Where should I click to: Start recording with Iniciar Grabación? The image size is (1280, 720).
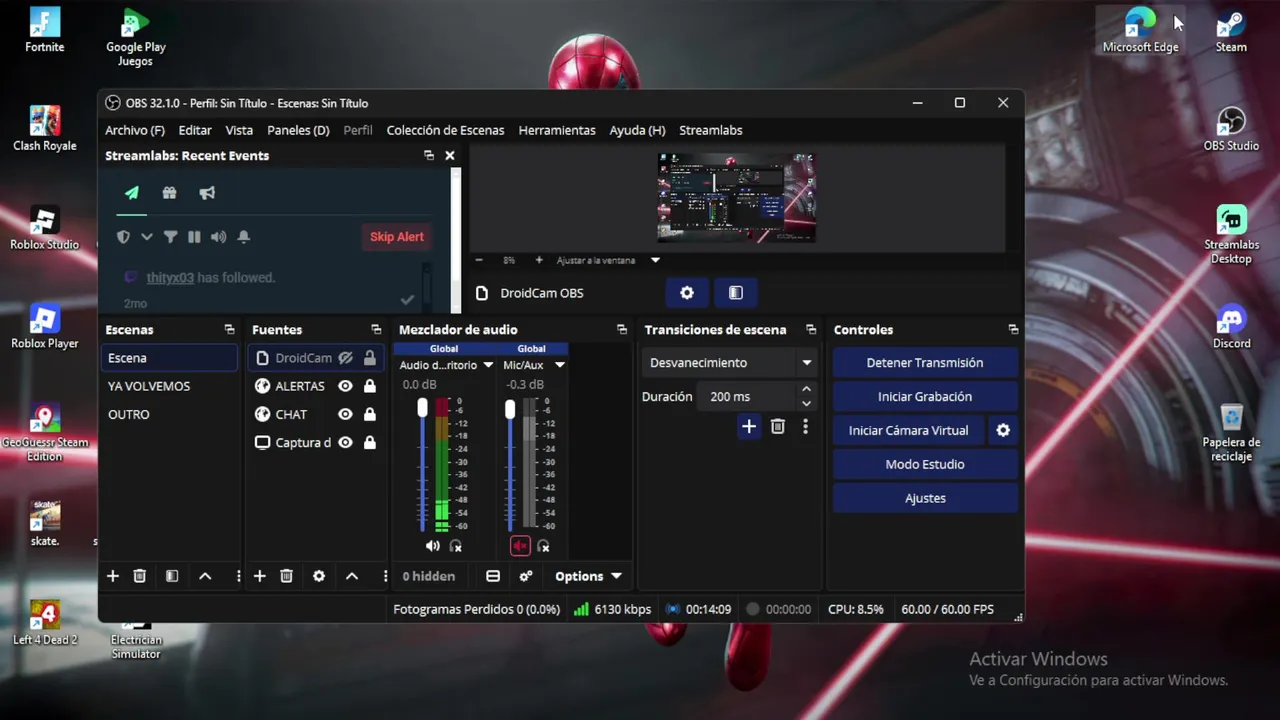pos(925,397)
